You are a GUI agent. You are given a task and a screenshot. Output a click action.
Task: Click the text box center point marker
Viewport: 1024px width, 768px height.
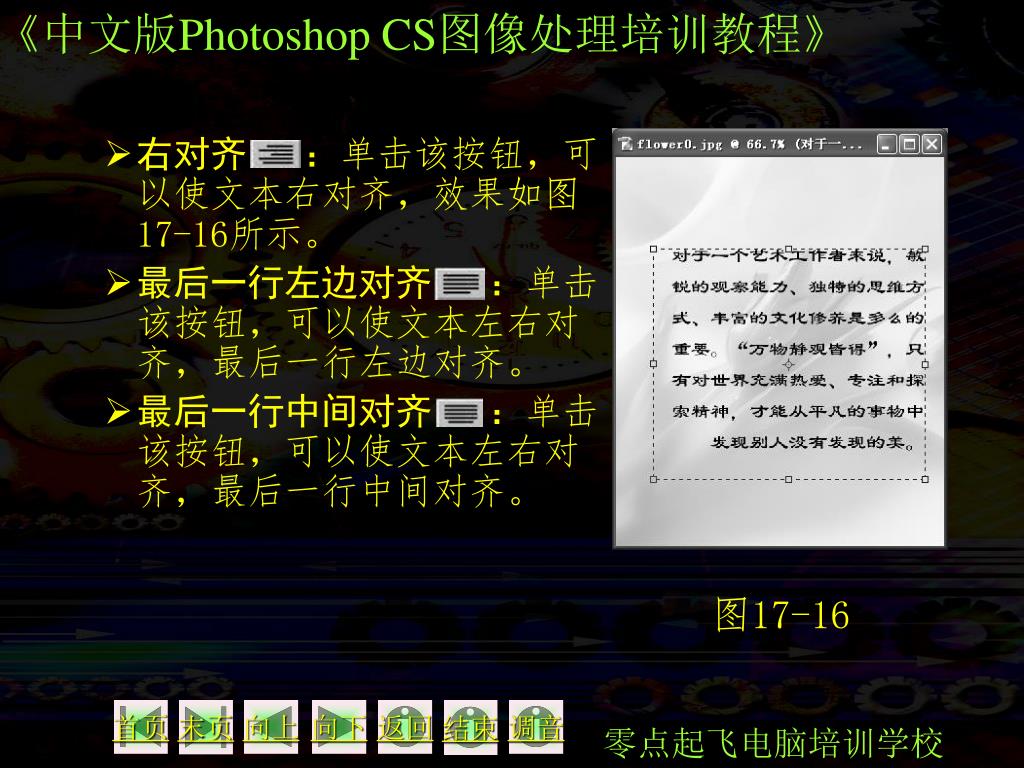click(789, 364)
